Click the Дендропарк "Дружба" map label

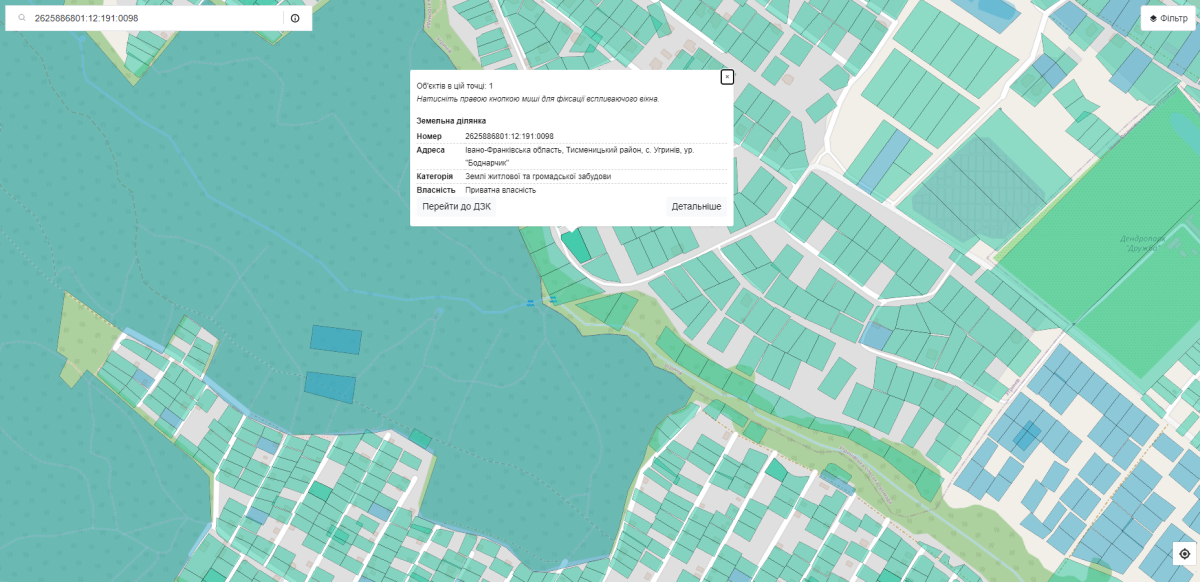(x=1145, y=243)
